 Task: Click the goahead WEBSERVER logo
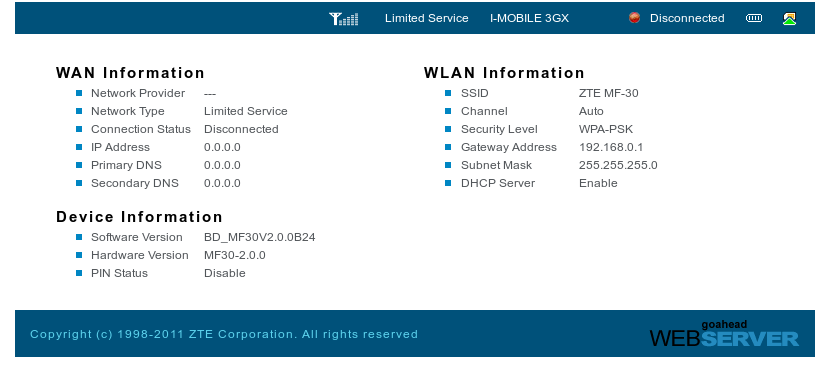pyautogui.click(x=724, y=334)
